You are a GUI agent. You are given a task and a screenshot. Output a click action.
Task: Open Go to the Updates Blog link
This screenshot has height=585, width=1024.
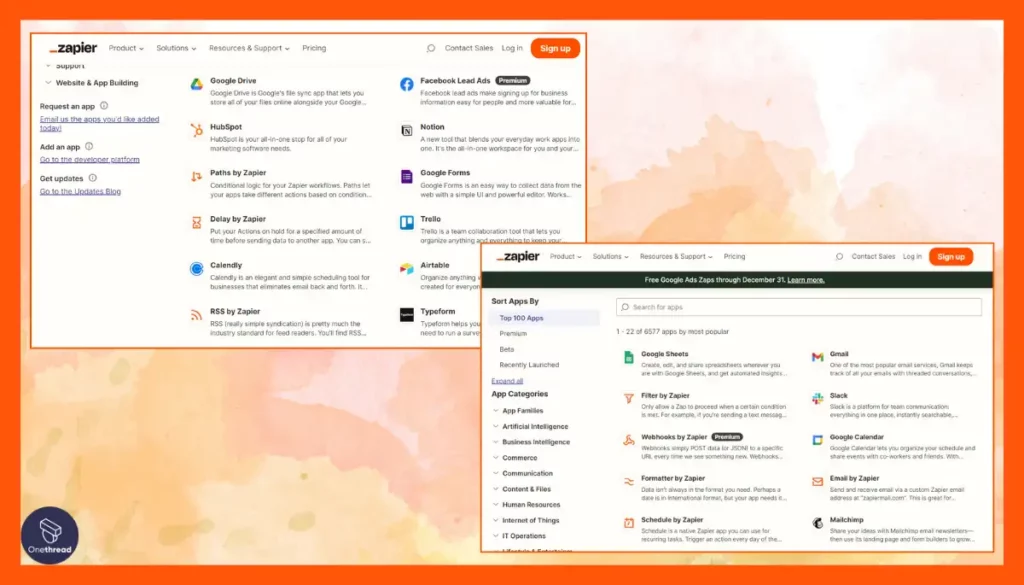(x=80, y=191)
